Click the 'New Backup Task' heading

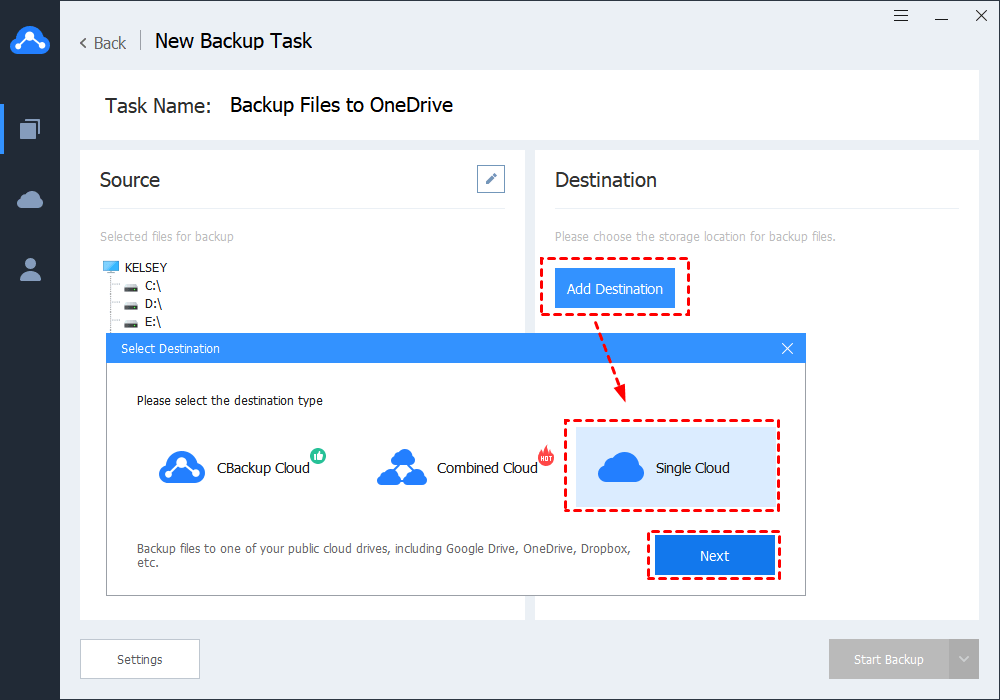click(233, 41)
